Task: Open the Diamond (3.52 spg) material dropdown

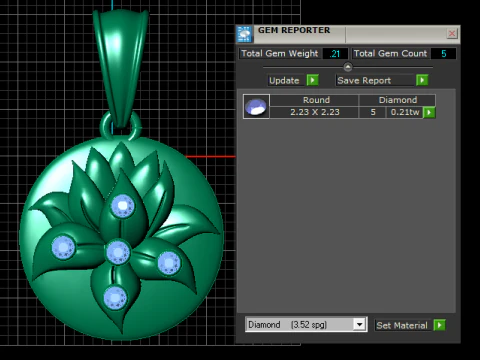Action: point(359,324)
